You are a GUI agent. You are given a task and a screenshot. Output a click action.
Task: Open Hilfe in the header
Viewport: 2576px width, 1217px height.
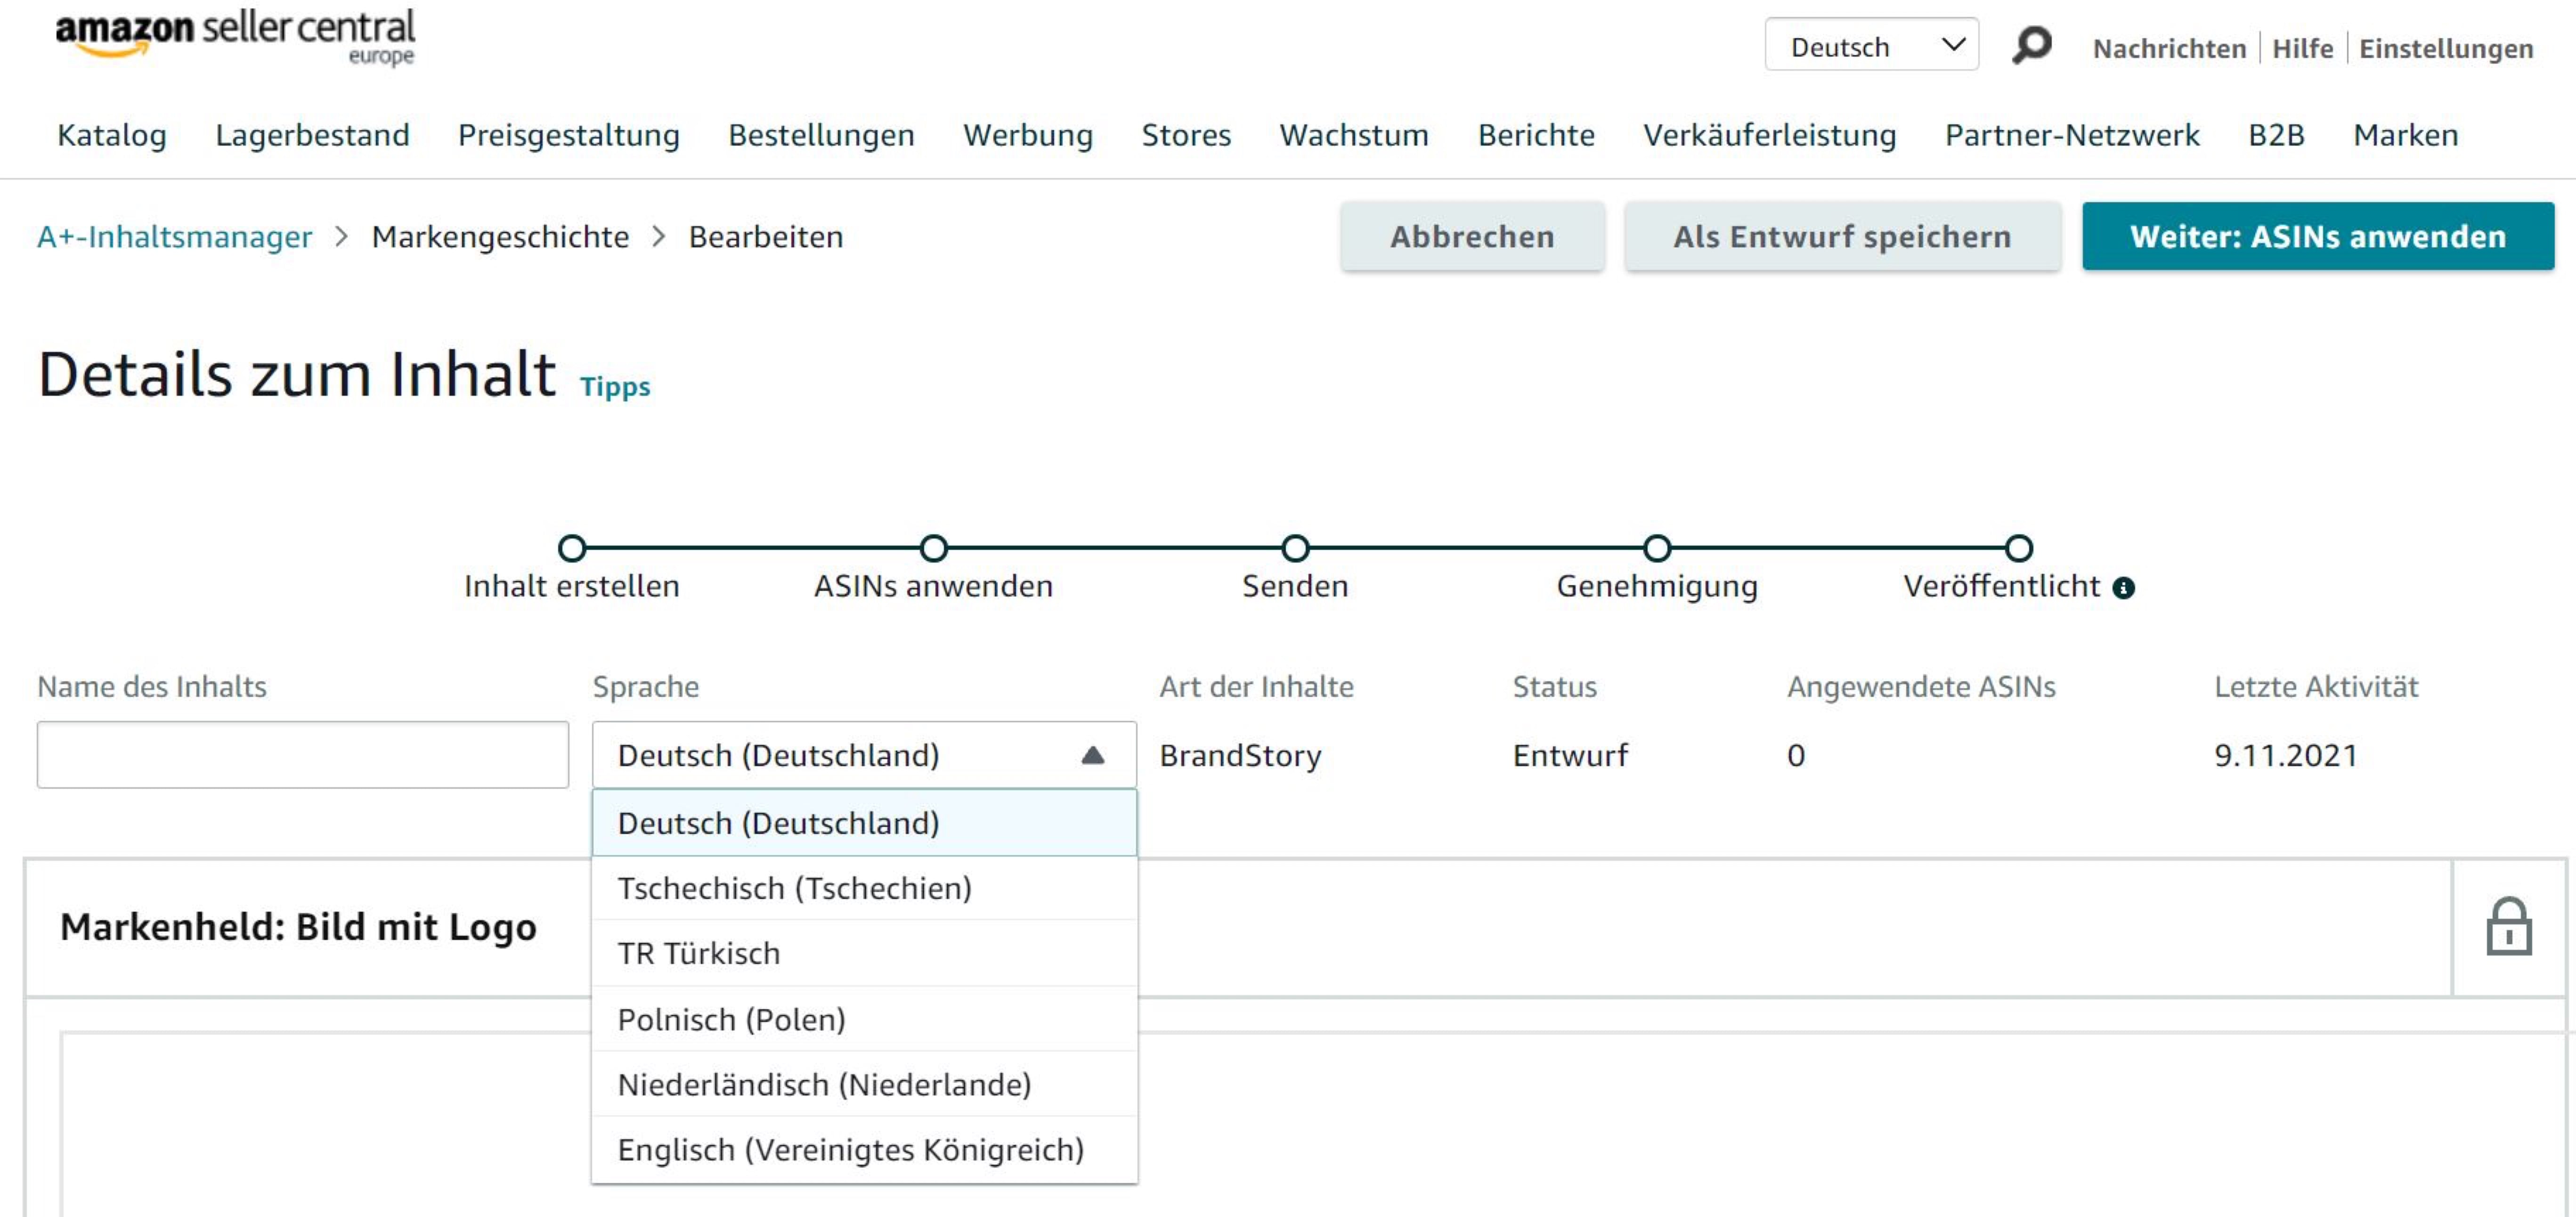(2302, 48)
